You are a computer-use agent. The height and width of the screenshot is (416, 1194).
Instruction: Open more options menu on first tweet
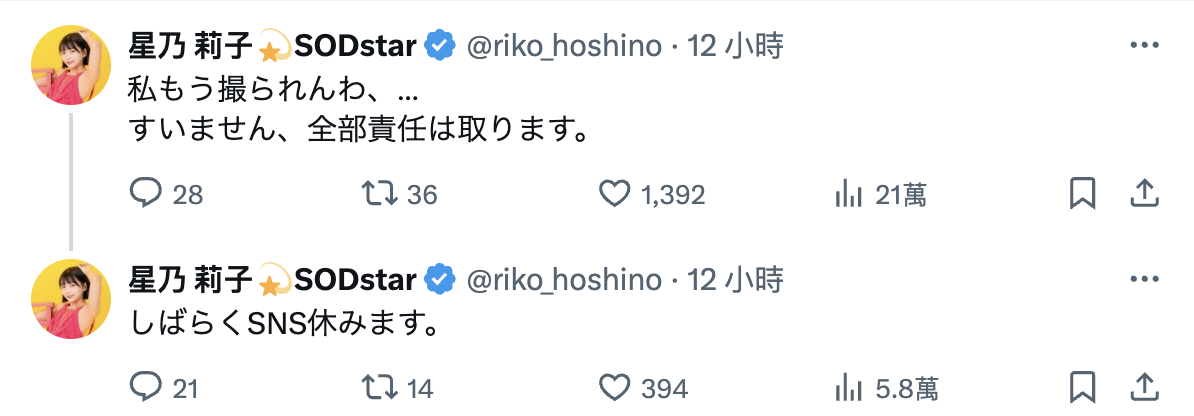tap(1143, 45)
